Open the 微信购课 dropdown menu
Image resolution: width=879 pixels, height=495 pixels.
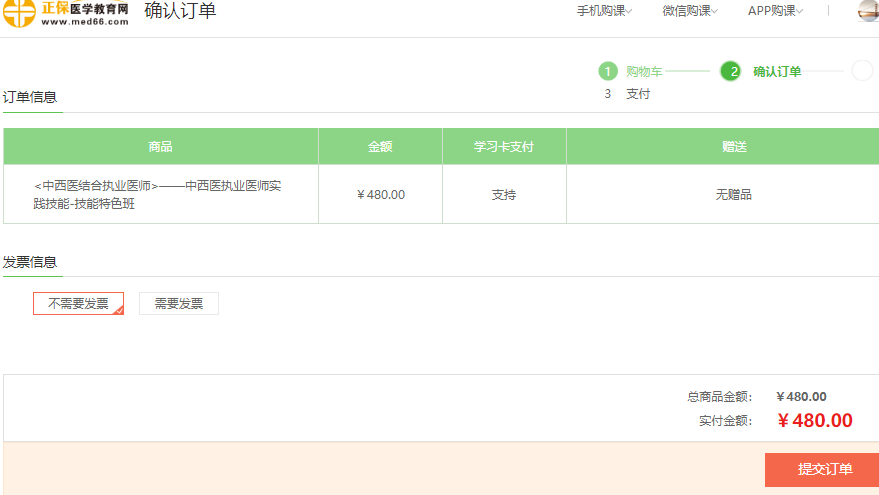pyautogui.click(x=690, y=11)
